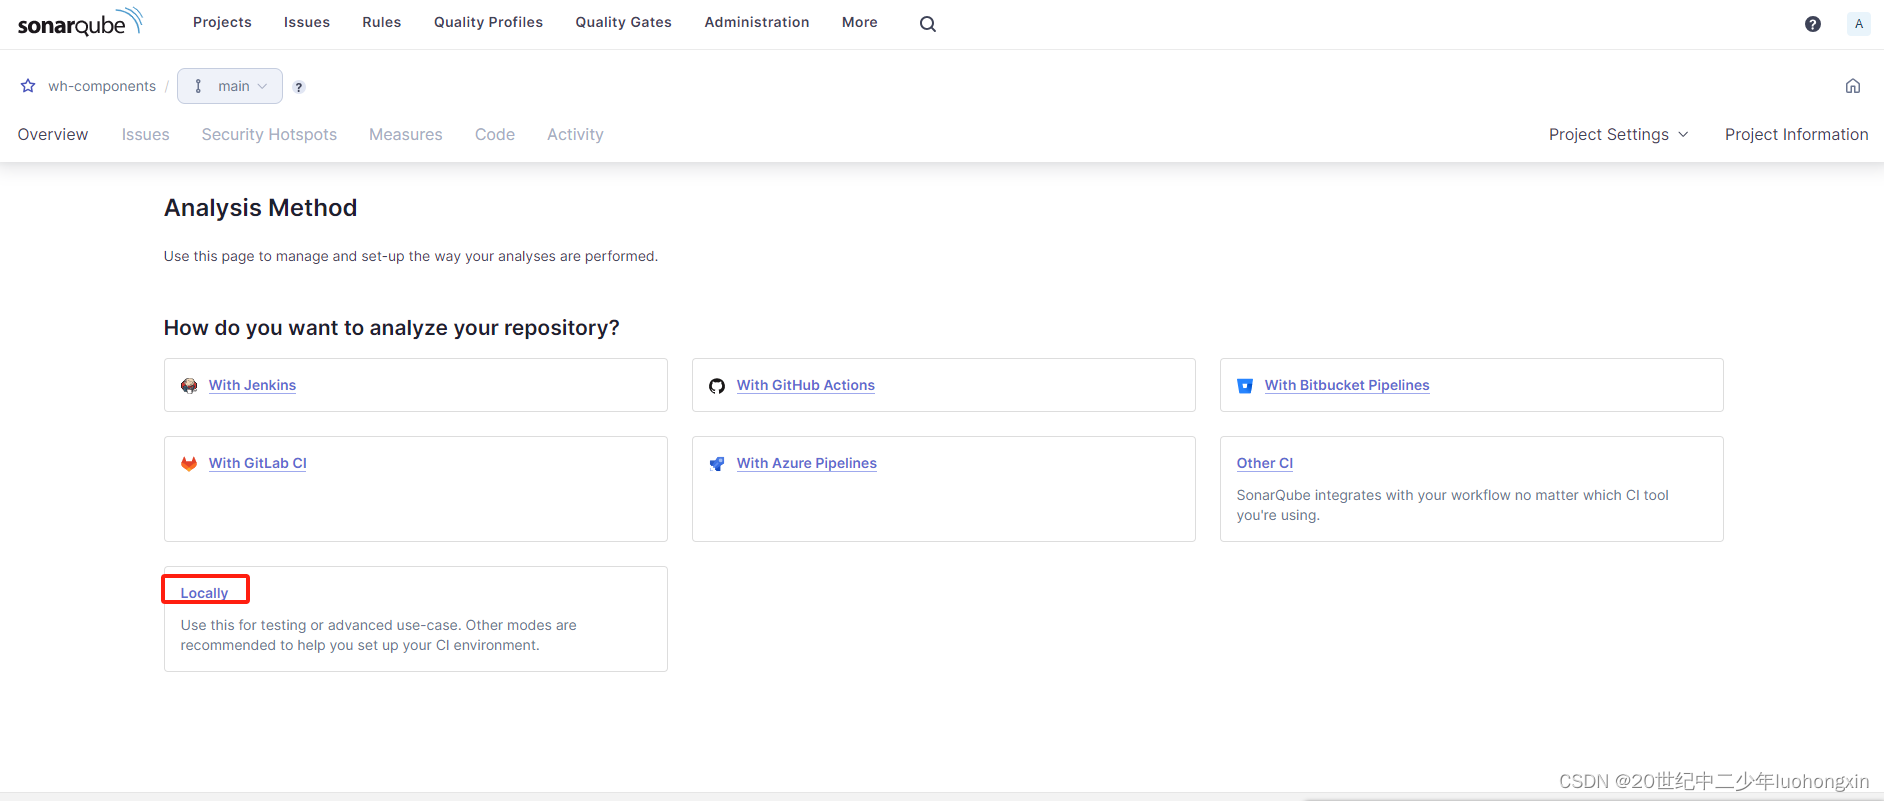The width and height of the screenshot is (1884, 801).
Task: Open the Project Settings dropdown
Action: 1618,134
